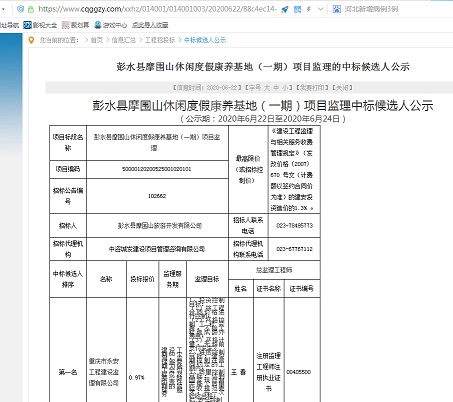The width and height of the screenshot is (453, 402).
Task: Click the agency phone number 023-67767112
Action: click(x=294, y=249)
